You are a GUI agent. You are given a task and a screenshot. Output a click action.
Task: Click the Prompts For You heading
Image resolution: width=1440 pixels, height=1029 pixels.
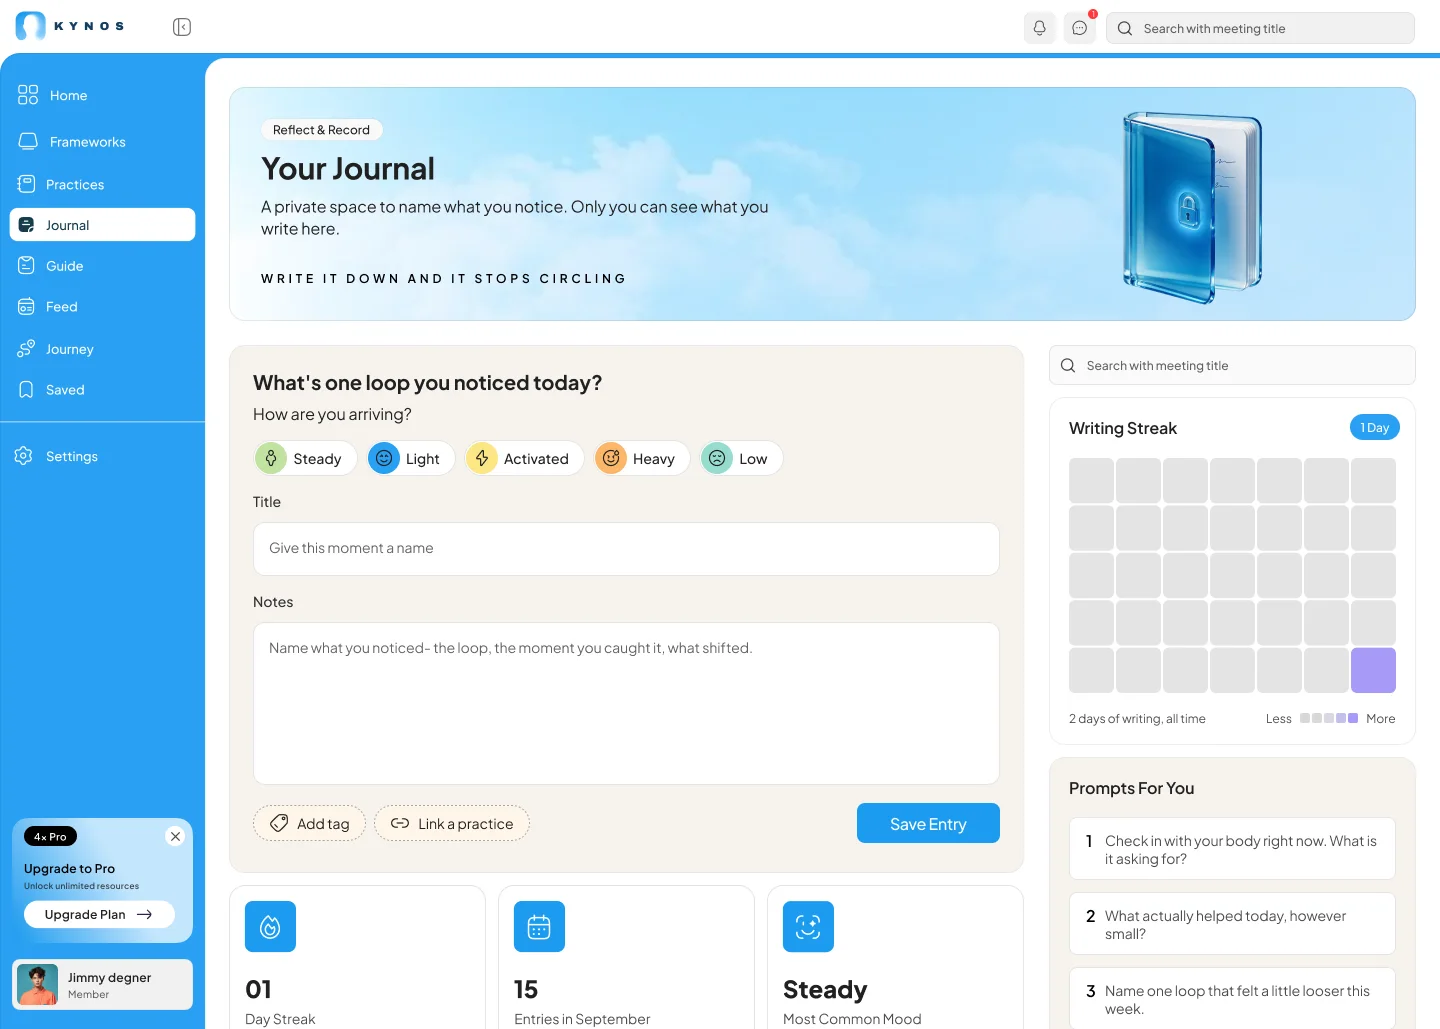point(1131,788)
